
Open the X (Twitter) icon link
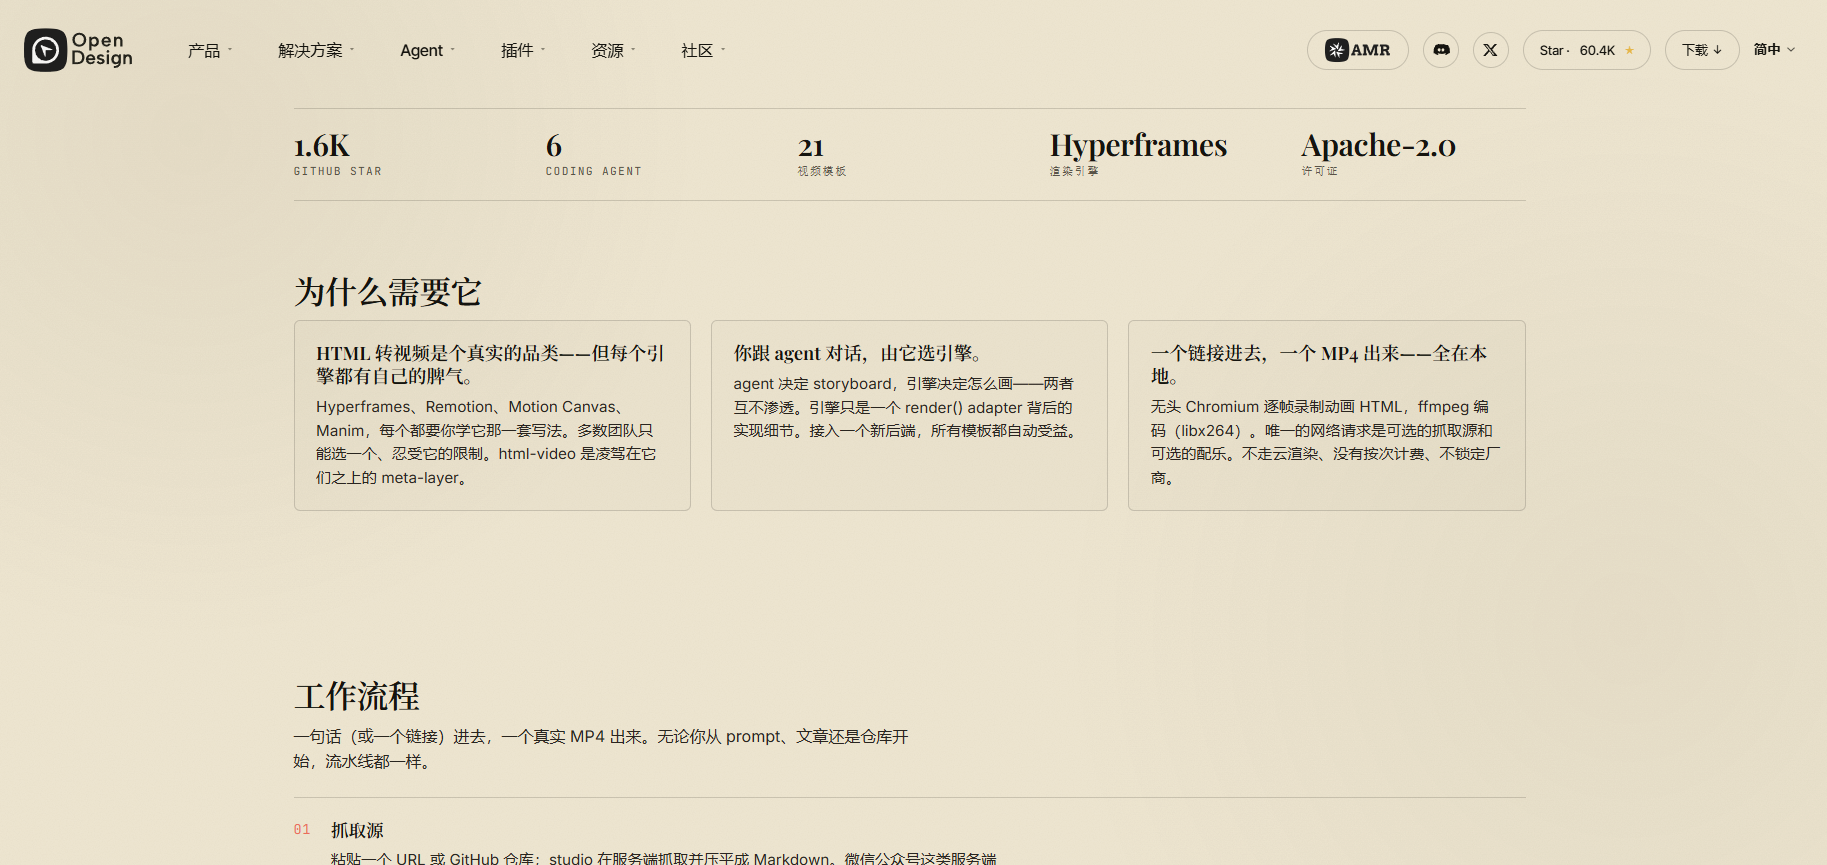tap(1490, 50)
